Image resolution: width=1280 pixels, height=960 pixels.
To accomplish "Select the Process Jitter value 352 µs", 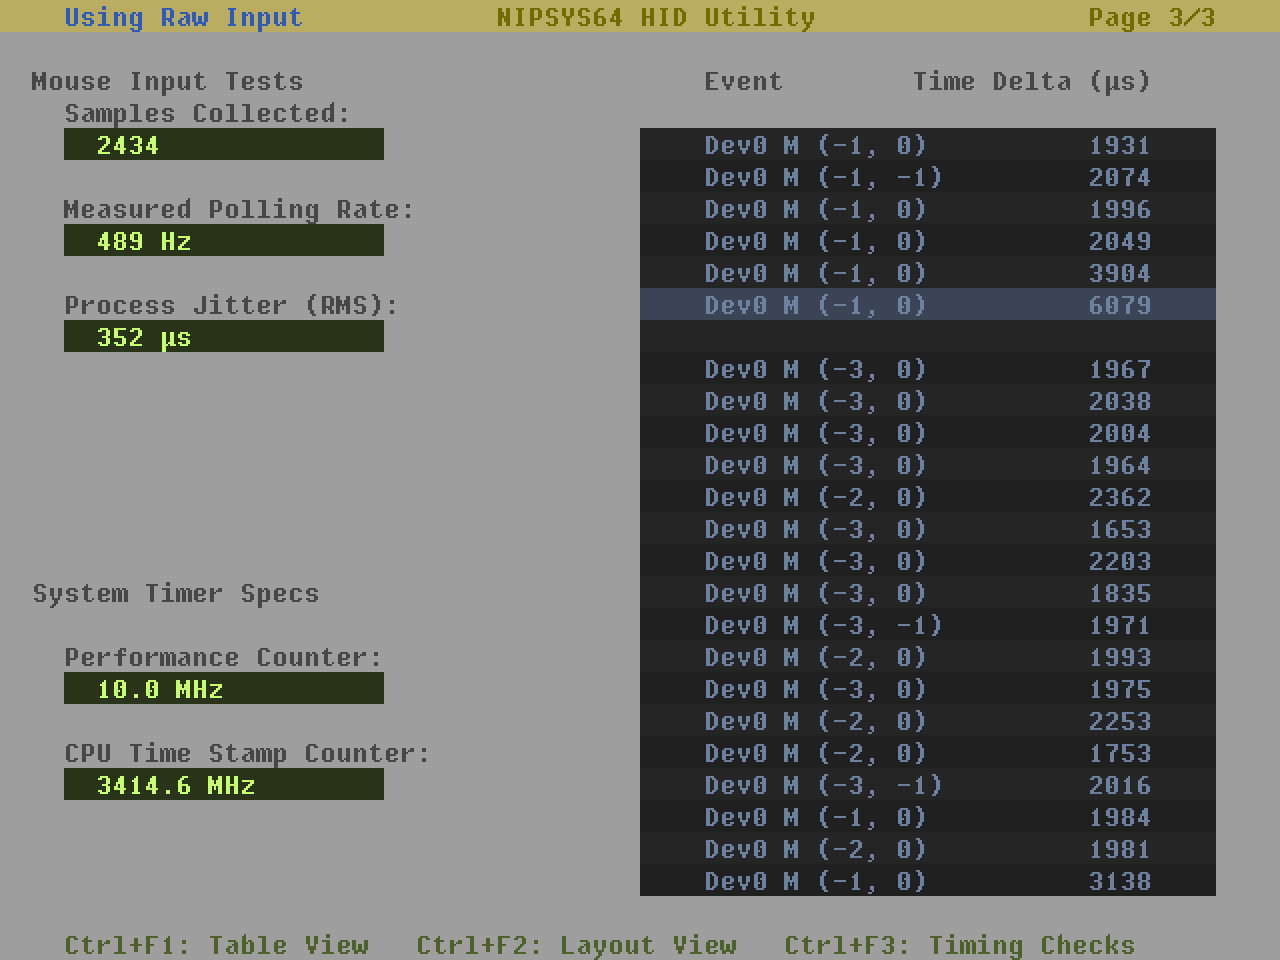I will coord(223,337).
